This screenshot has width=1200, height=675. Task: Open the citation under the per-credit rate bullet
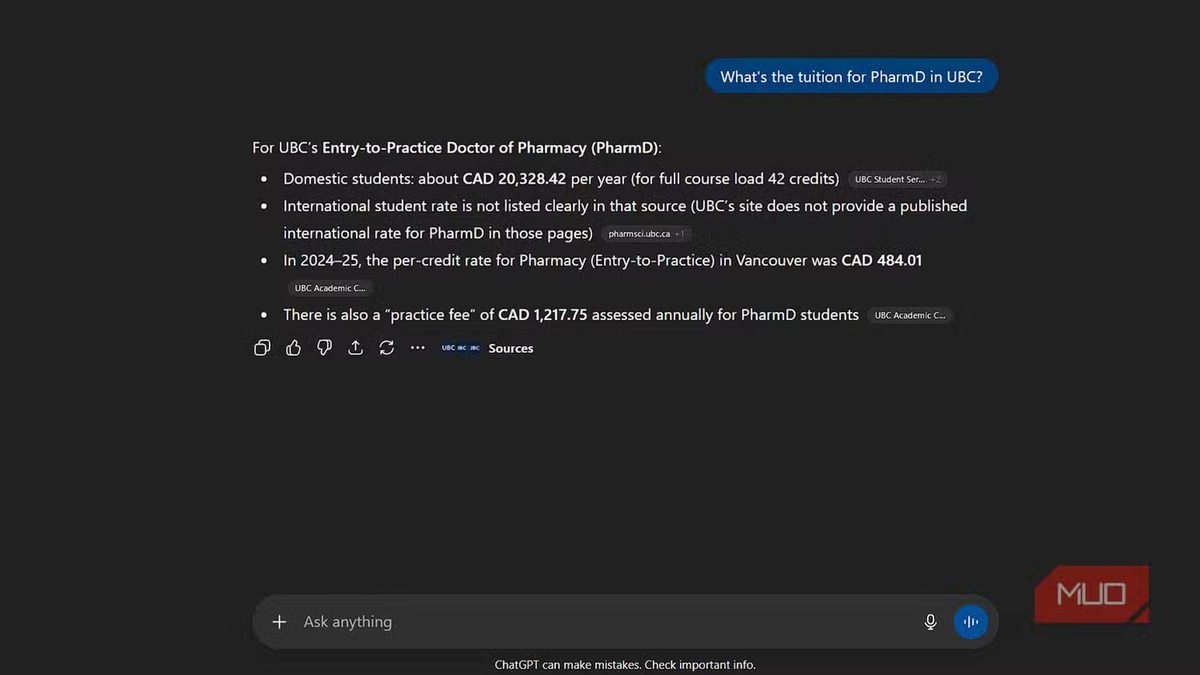point(330,288)
